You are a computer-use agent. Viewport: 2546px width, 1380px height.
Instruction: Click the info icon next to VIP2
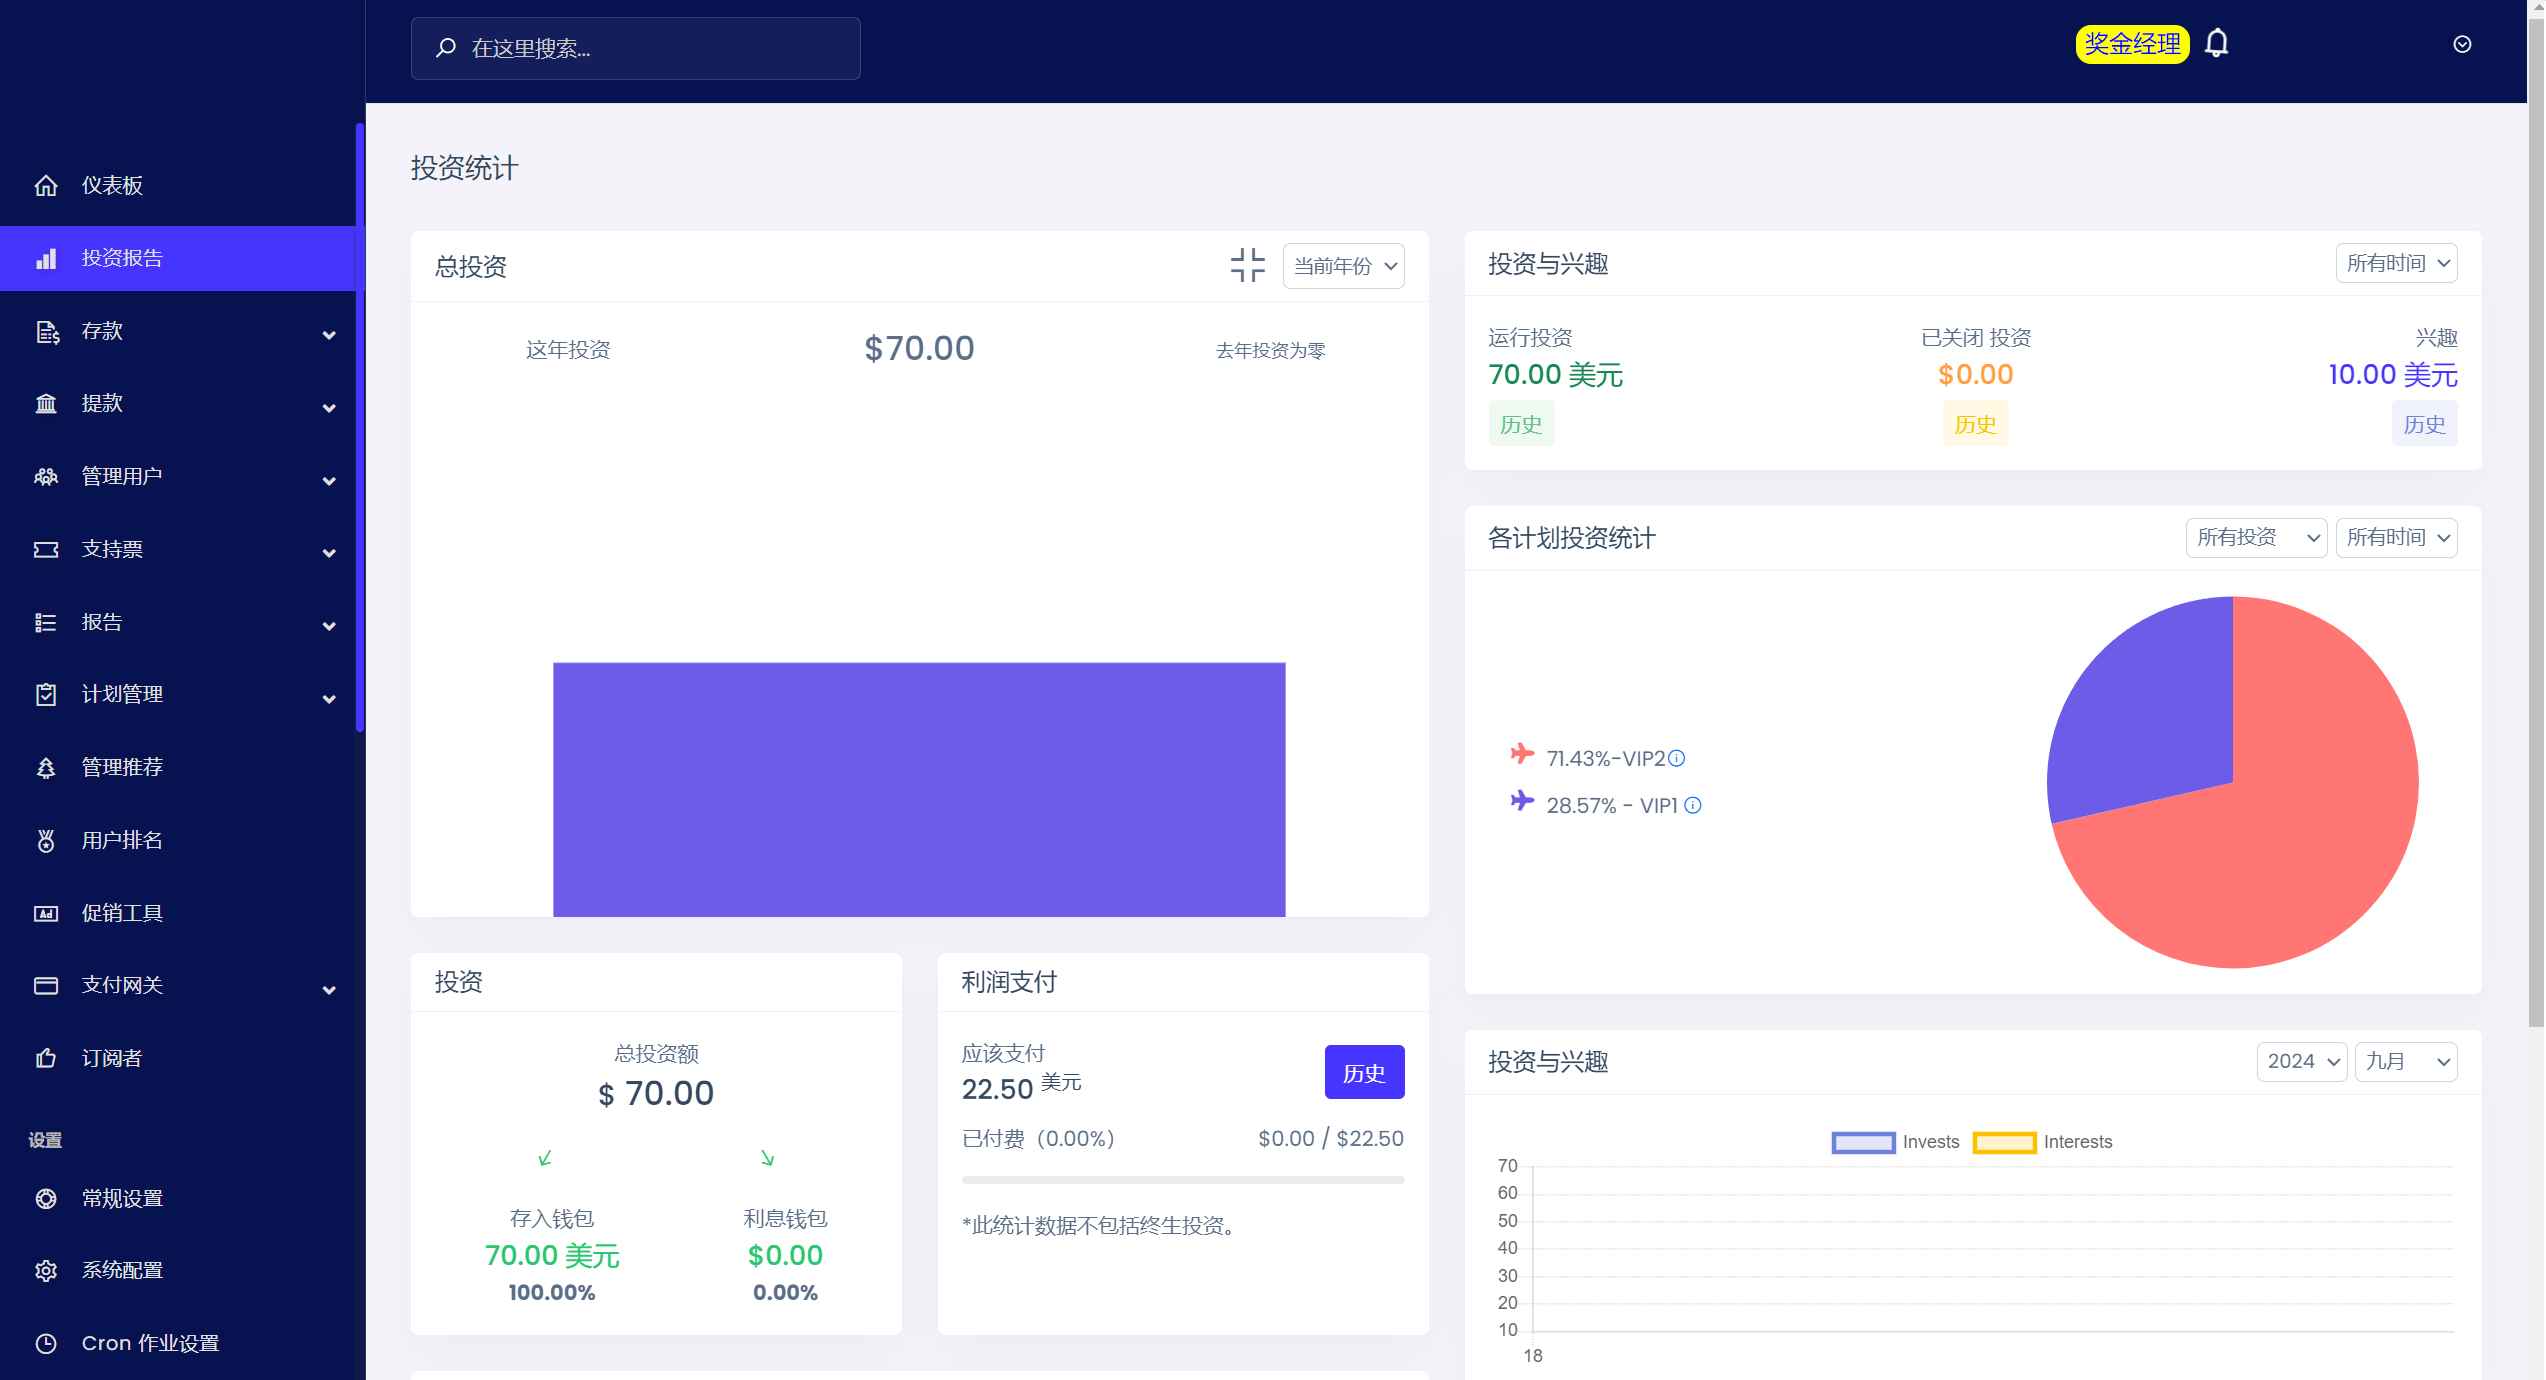(1677, 758)
